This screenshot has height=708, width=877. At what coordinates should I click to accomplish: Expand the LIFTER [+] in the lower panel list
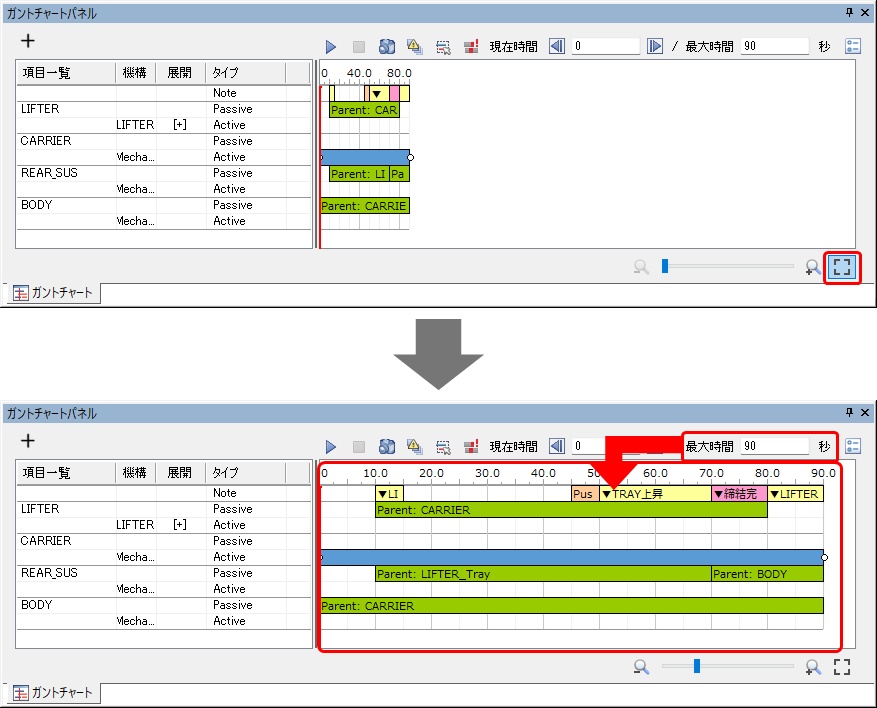(x=179, y=525)
